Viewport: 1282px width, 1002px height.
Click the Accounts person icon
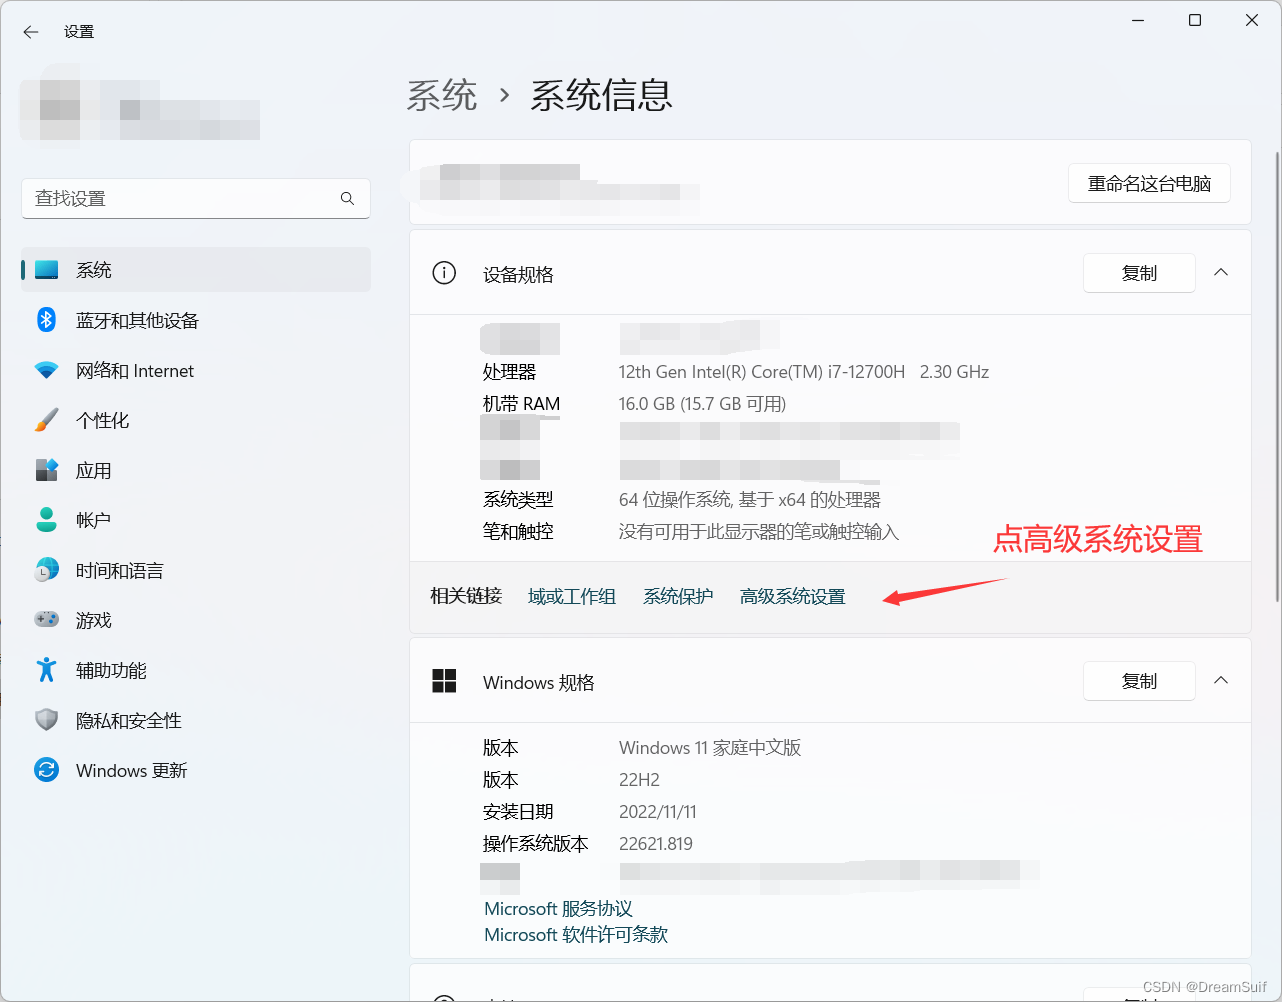pos(47,520)
